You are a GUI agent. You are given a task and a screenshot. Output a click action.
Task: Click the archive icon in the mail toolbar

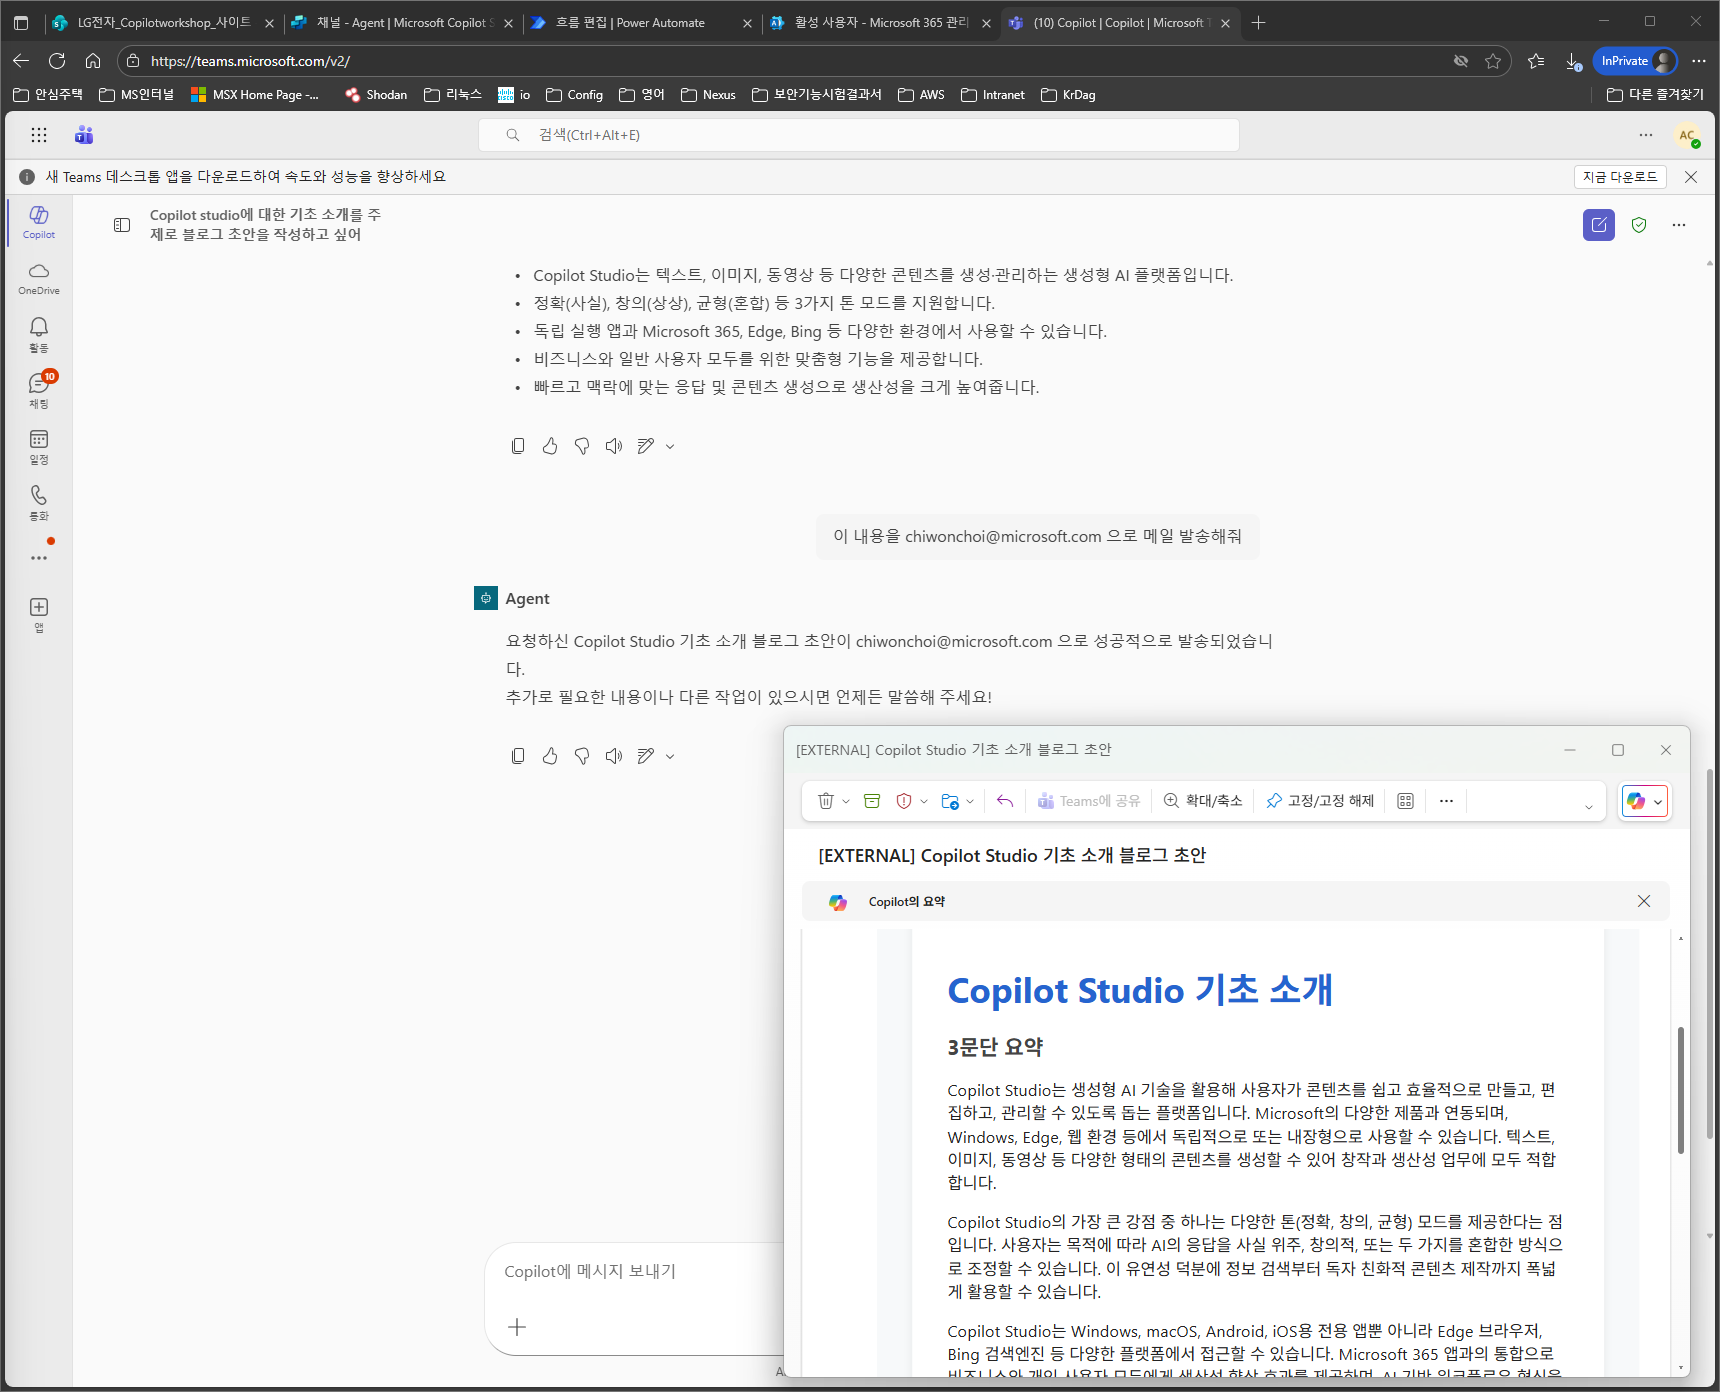click(872, 801)
